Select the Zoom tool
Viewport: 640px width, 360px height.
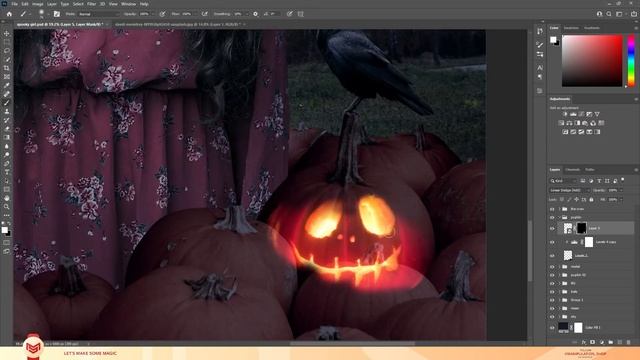pyautogui.click(x=7, y=207)
